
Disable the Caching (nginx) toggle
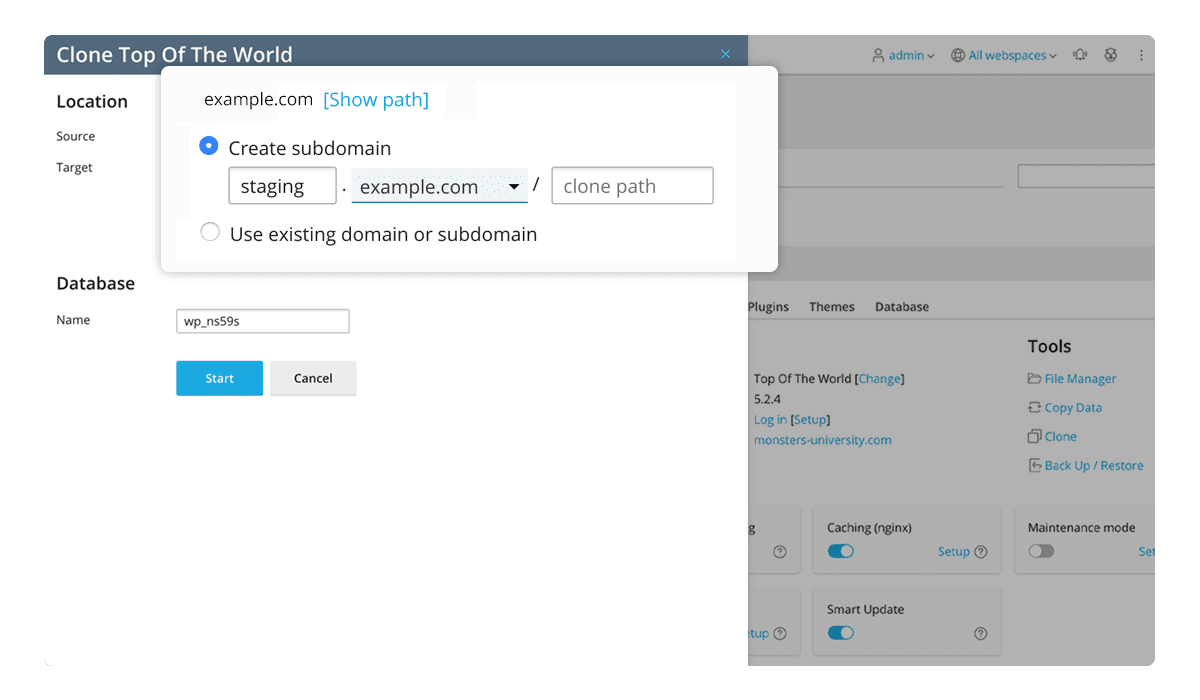pyautogui.click(x=841, y=551)
